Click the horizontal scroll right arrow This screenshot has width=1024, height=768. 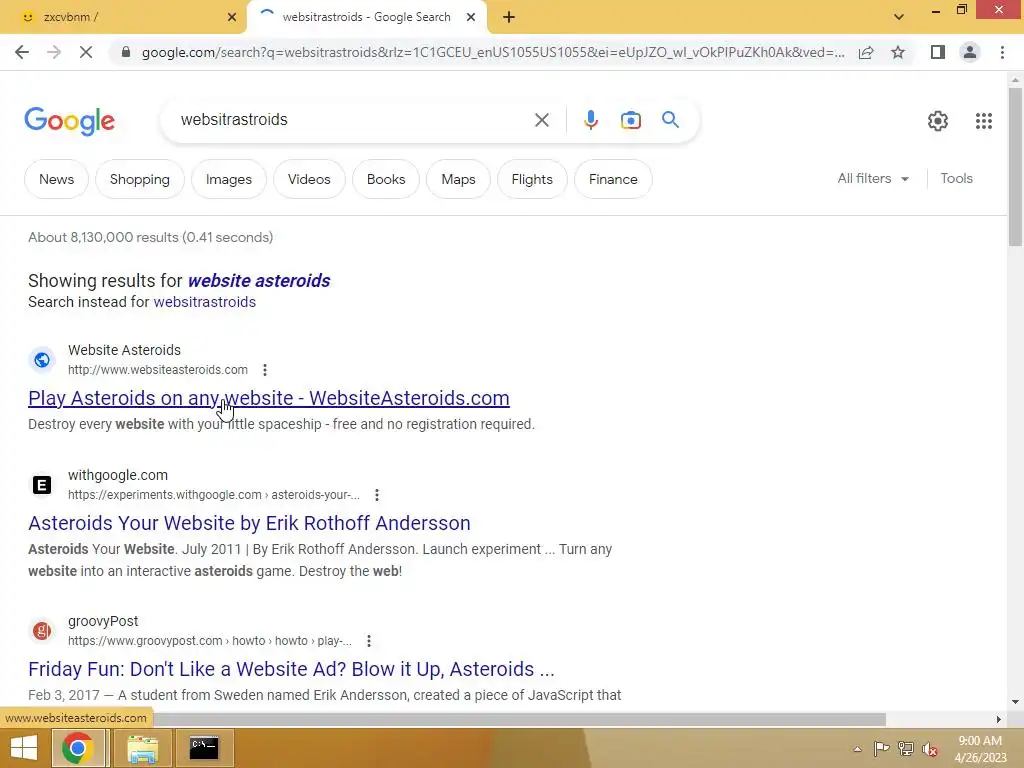tap(999, 719)
